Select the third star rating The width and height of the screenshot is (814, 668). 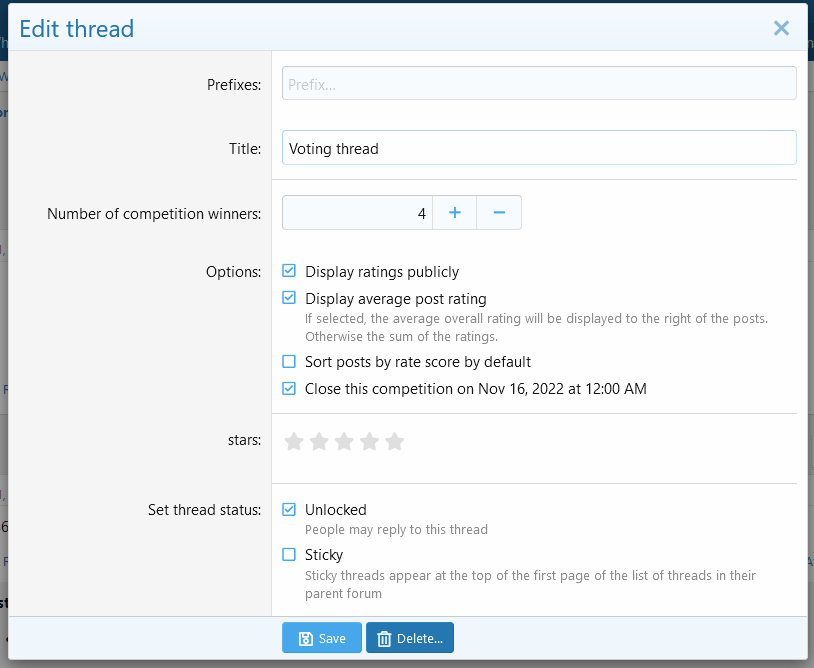[344, 441]
